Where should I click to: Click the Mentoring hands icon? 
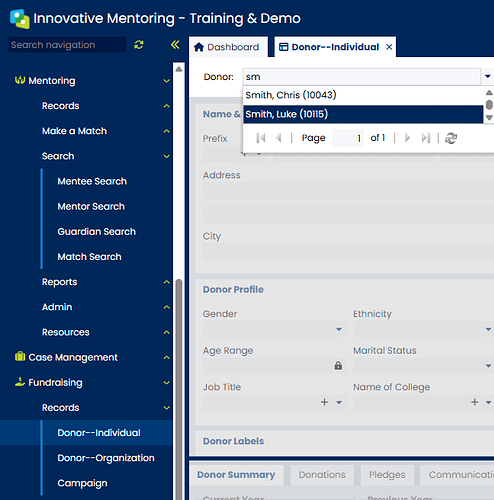20,80
